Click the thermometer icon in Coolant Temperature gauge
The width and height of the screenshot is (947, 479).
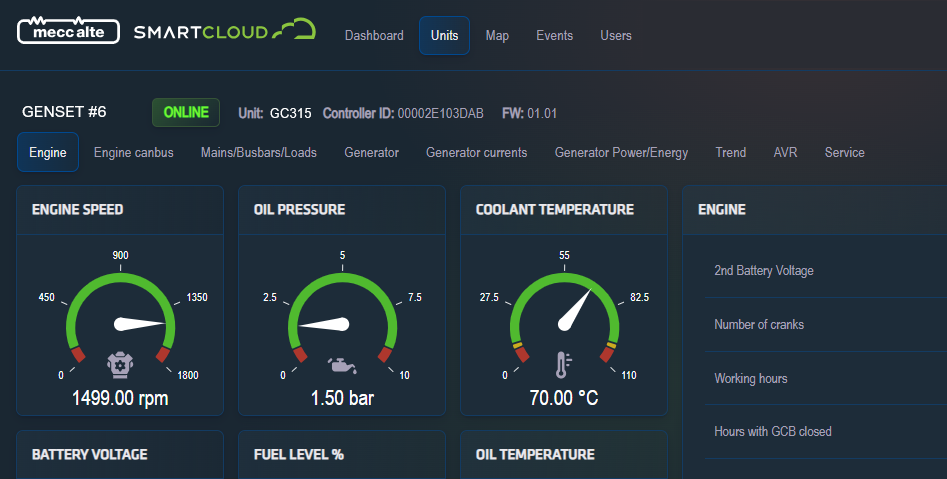[x=563, y=365]
